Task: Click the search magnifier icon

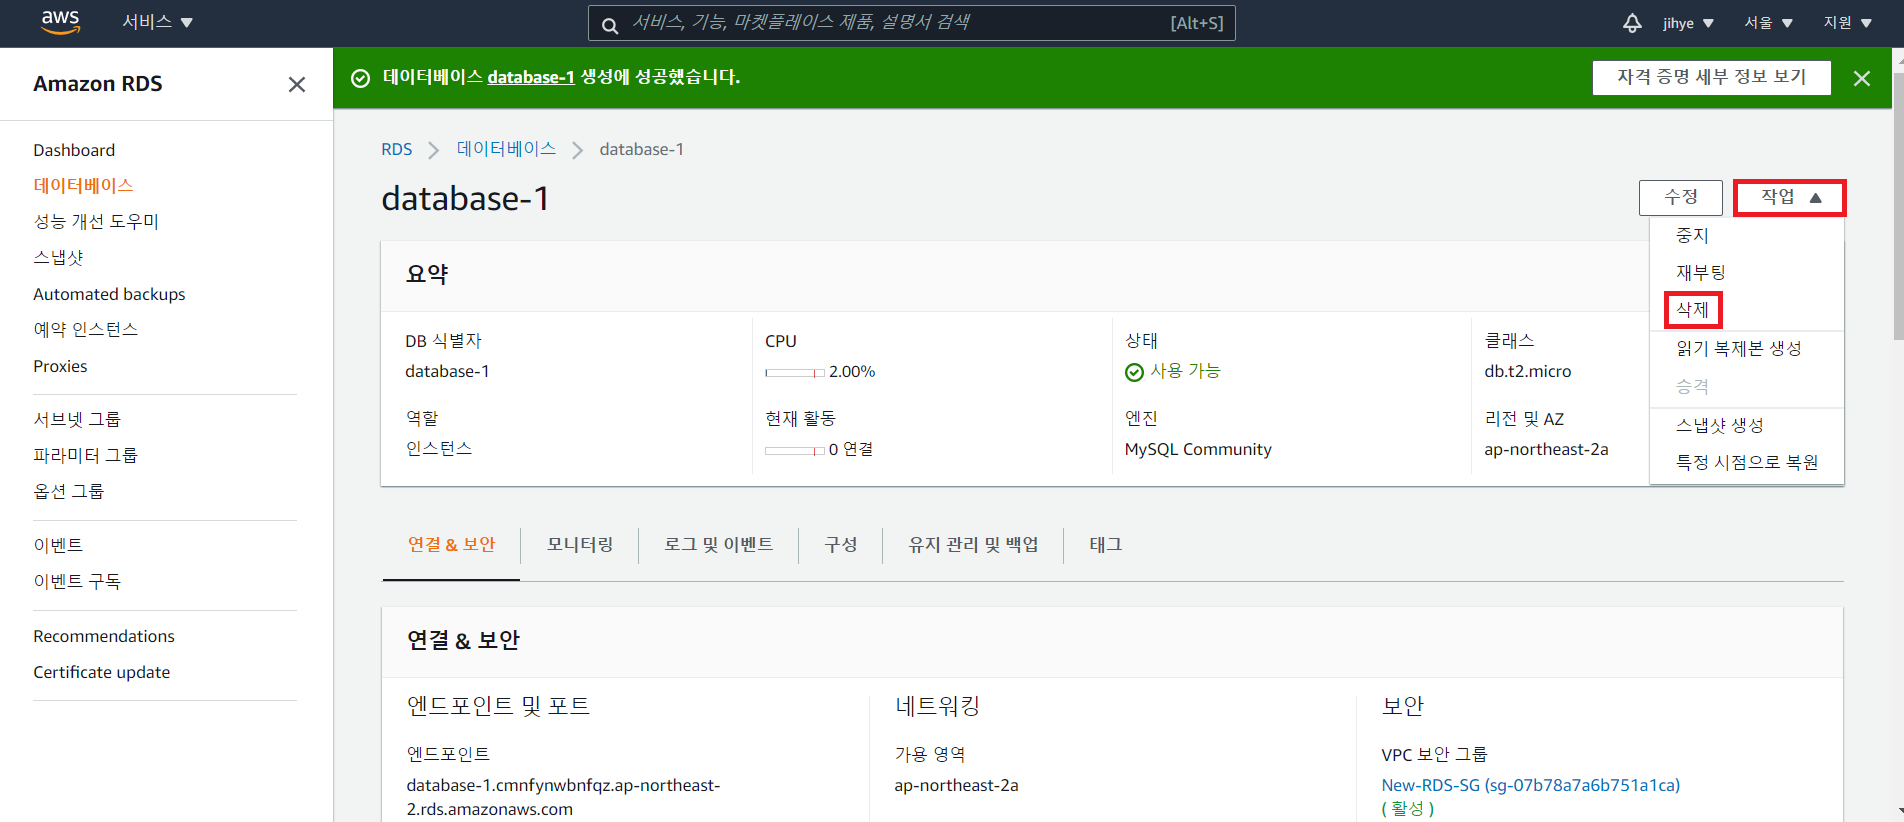Action: tap(610, 24)
